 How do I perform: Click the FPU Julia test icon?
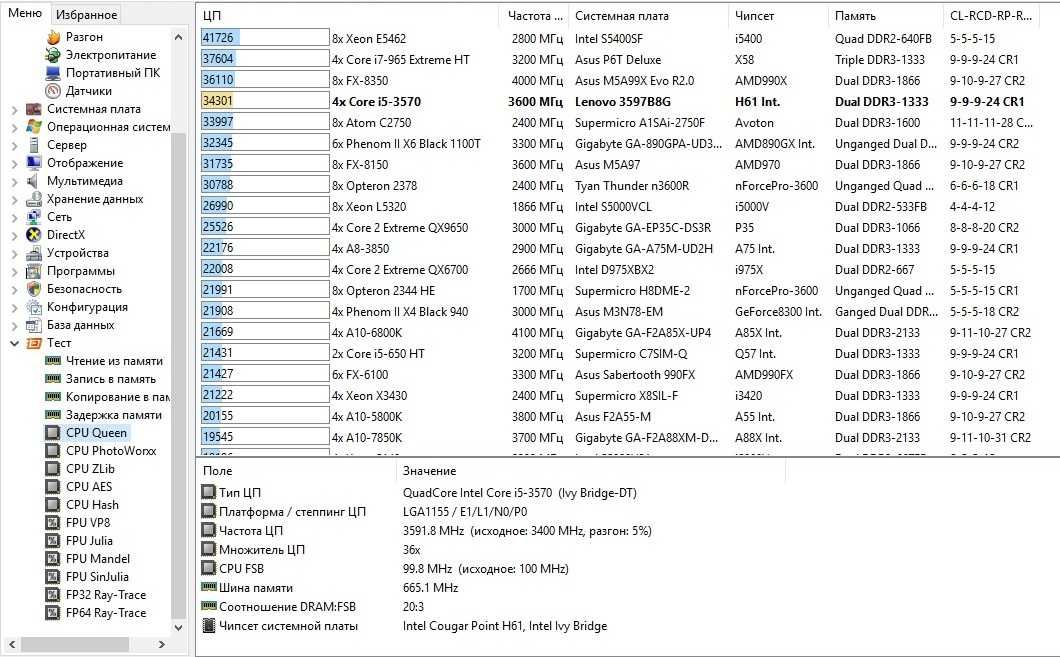click(x=53, y=541)
